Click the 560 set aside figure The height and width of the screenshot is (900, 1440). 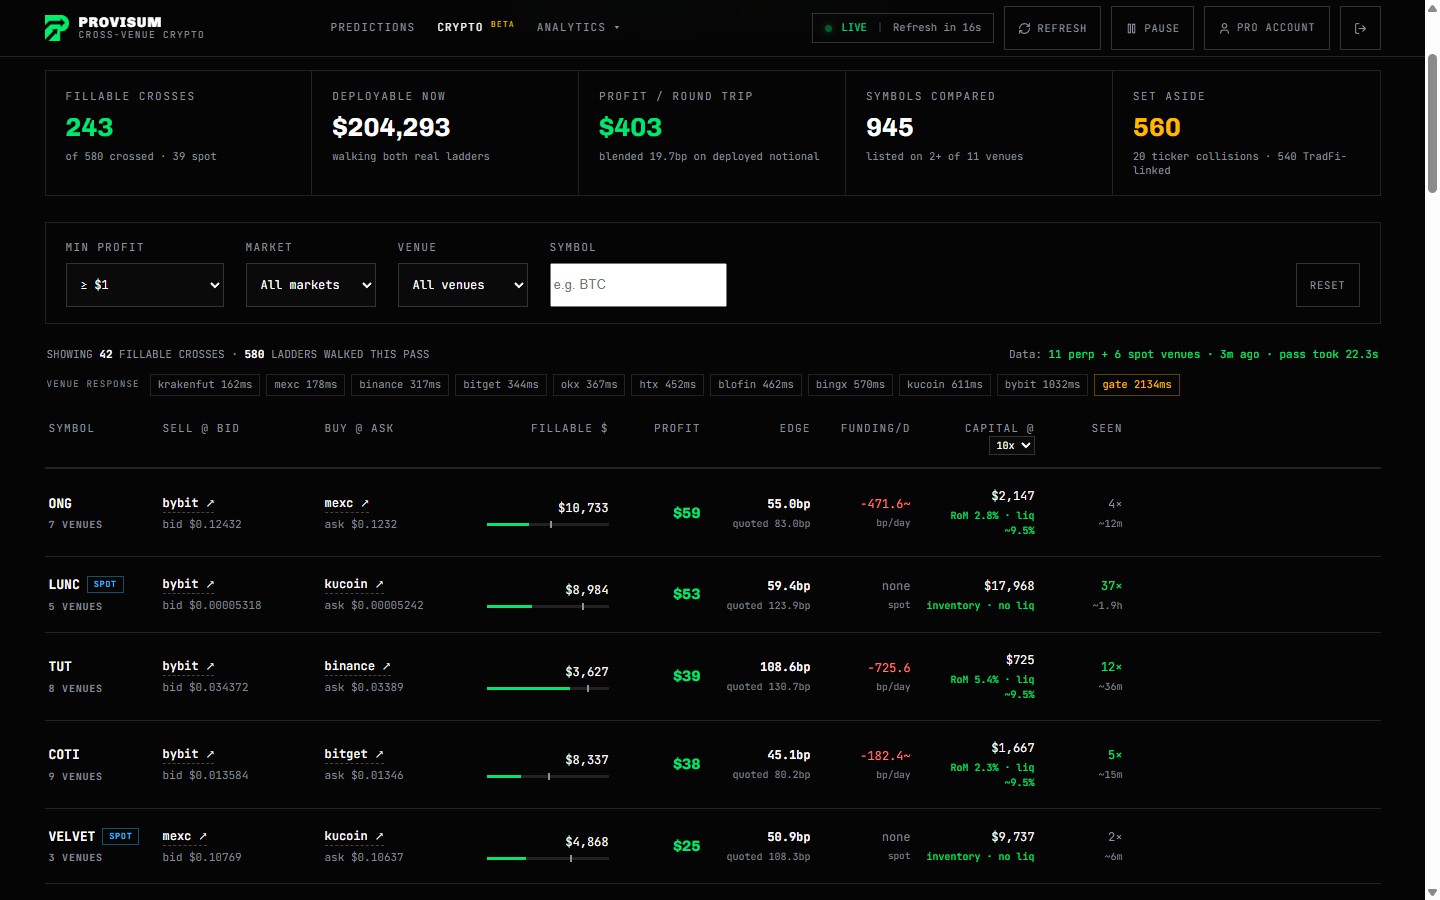(x=1157, y=127)
